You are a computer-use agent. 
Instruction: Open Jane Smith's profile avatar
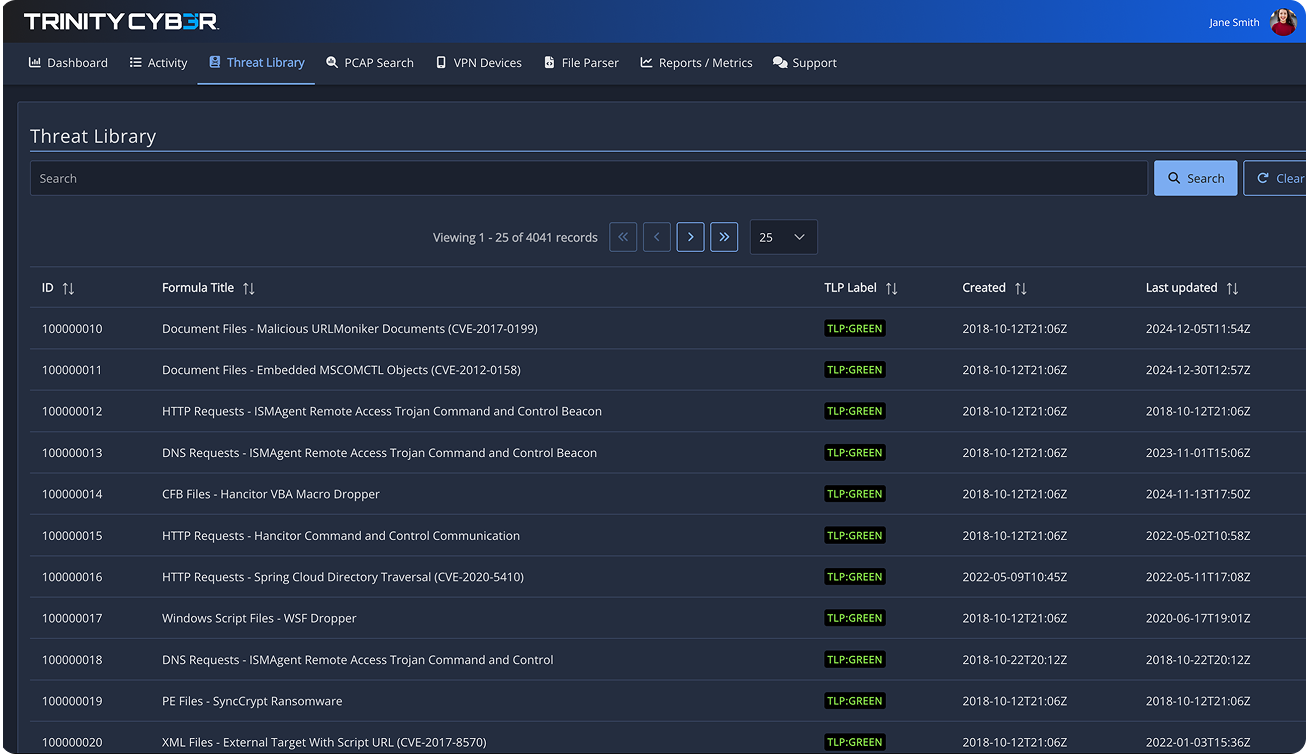(x=1283, y=21)
